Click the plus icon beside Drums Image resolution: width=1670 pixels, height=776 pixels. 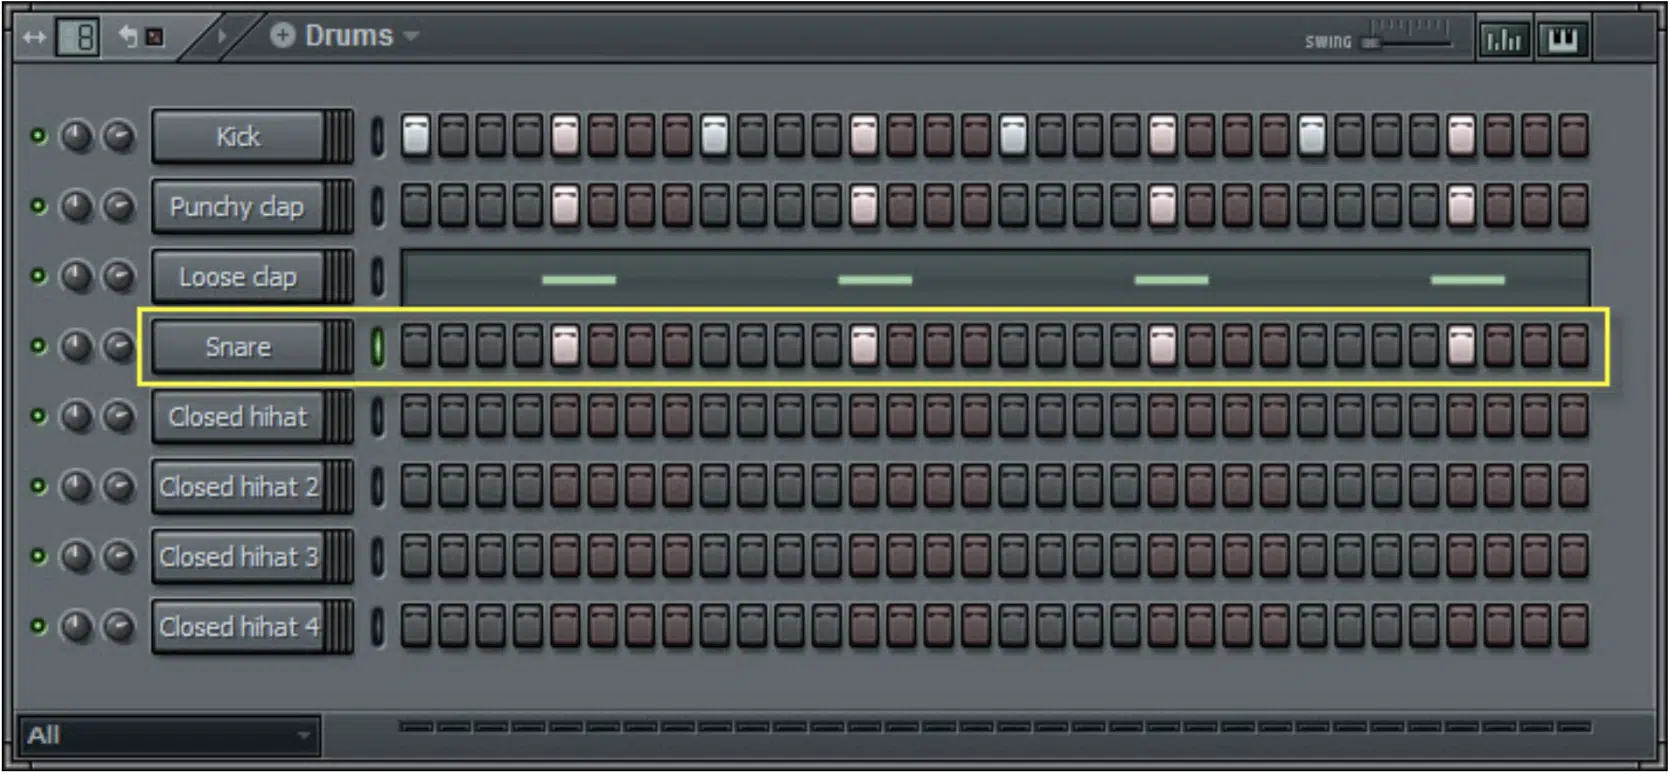[283, 36]
